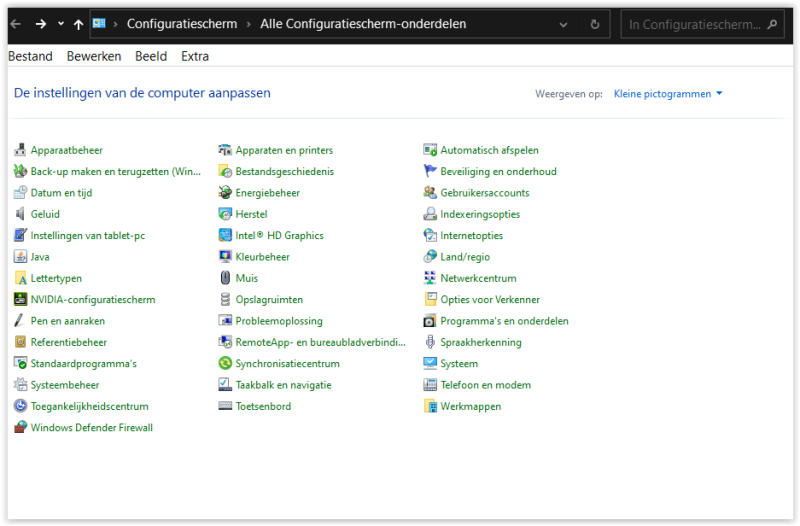Open the recent locations dropdown arrow
This screenshot has width=800, height=526.
(60, 24)
